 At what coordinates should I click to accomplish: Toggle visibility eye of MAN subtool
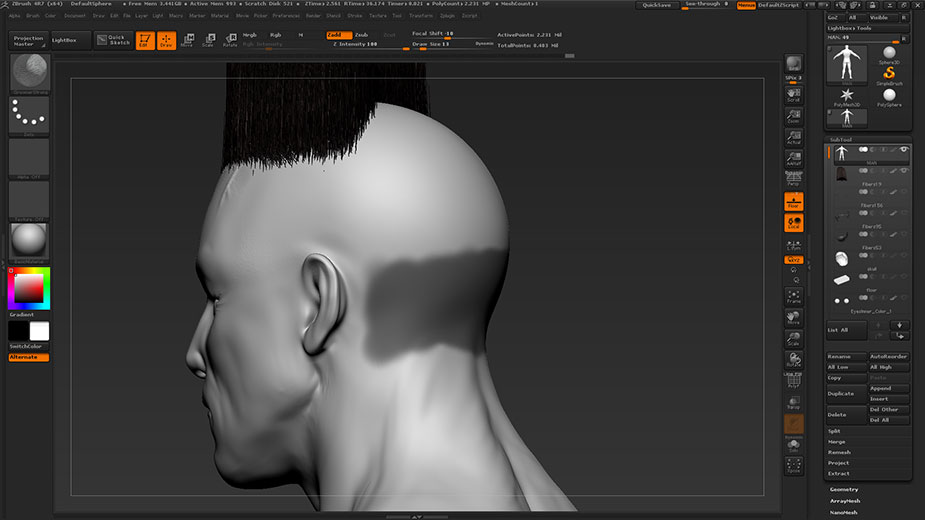click(904, 149)
